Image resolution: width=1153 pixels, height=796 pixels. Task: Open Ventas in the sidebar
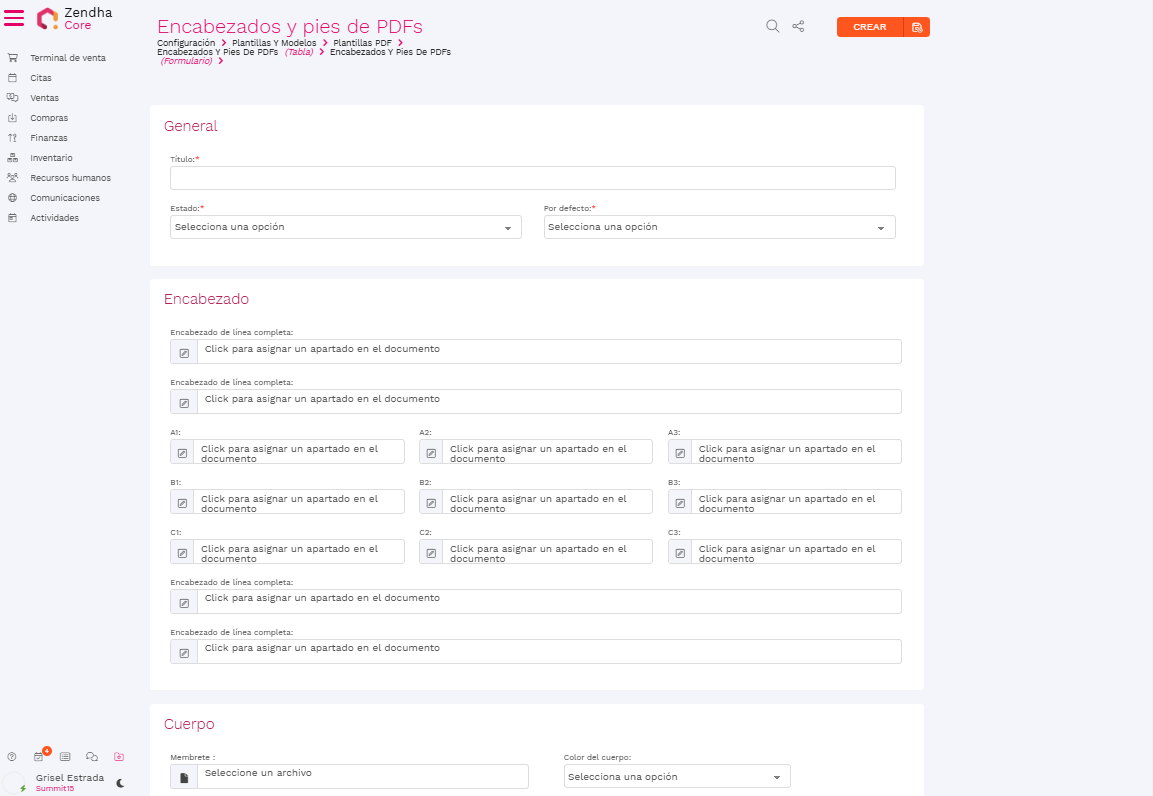[x=44, y=98]
